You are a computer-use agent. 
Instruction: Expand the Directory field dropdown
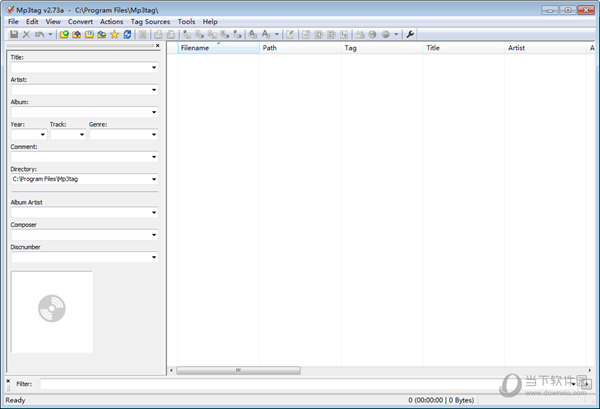(x=154, y=179)
